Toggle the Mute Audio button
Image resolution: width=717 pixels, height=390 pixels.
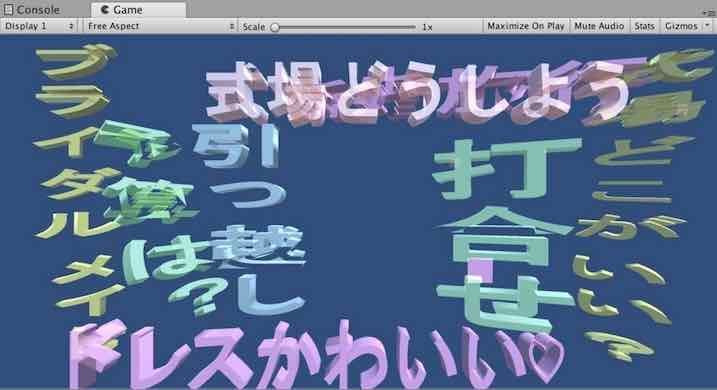(x=599, y=27)
